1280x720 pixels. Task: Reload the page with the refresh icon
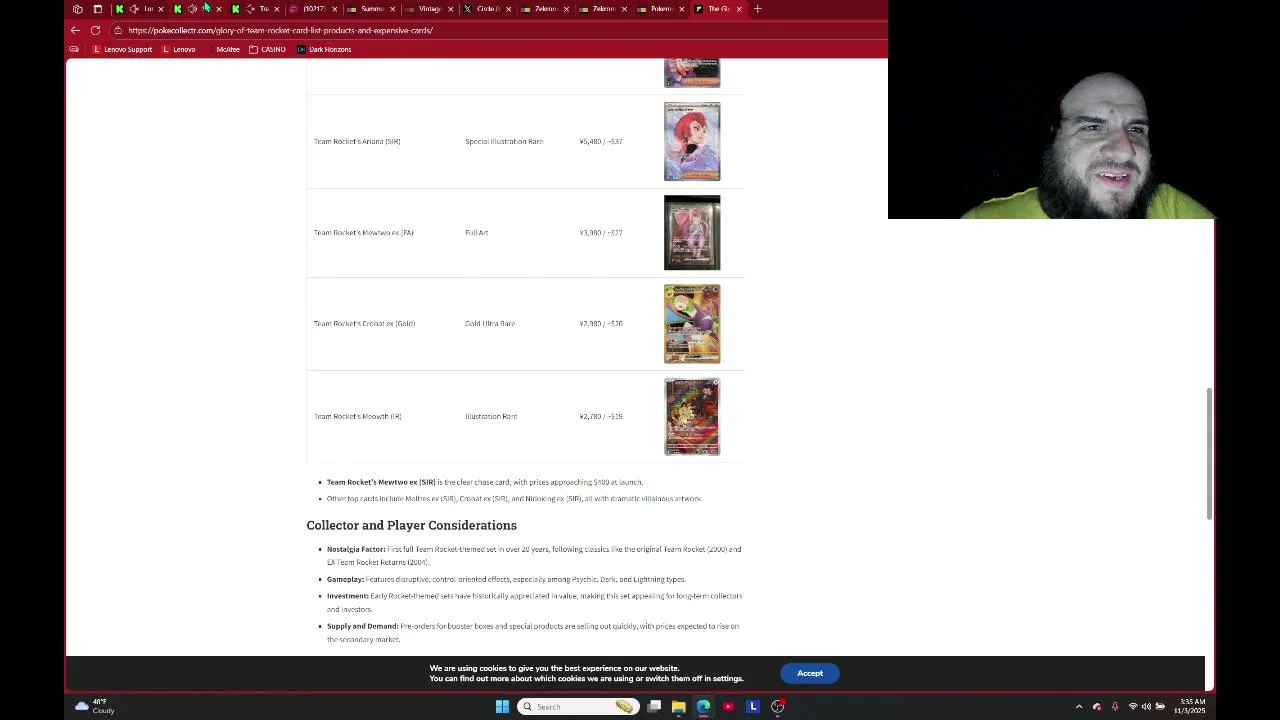[95, 30]
